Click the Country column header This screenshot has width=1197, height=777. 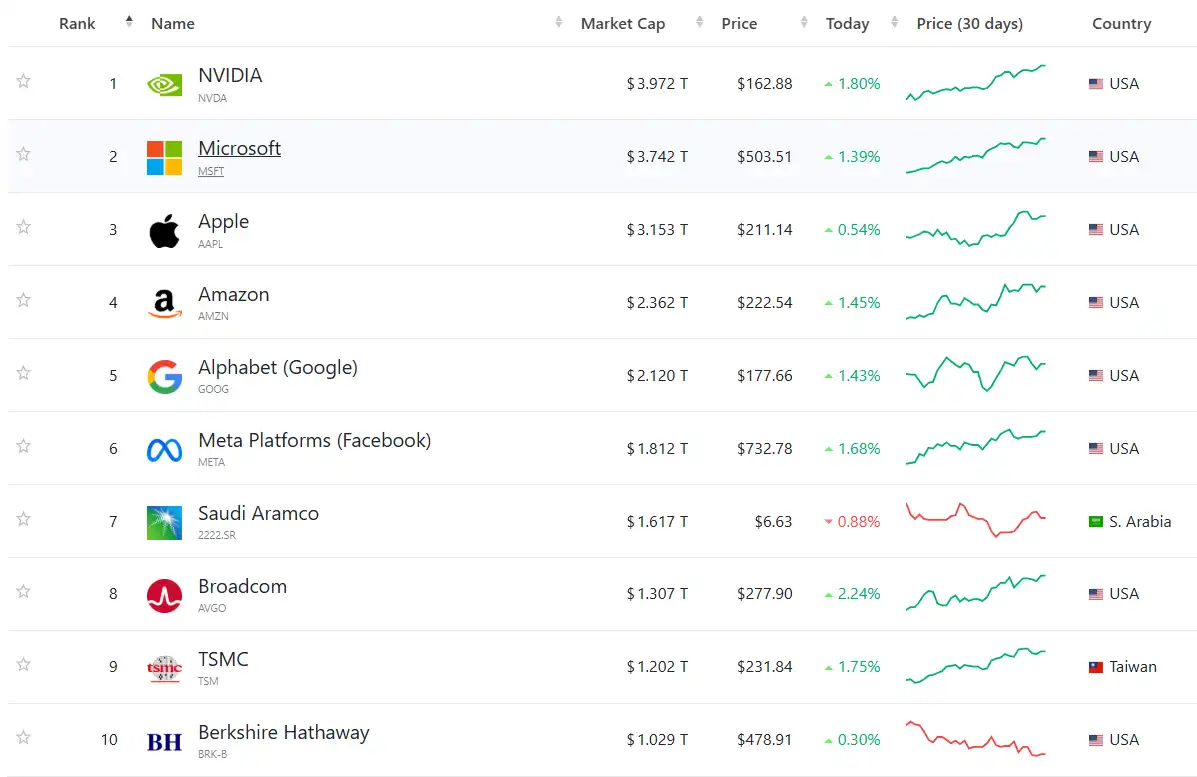(x=1121, y=24)
